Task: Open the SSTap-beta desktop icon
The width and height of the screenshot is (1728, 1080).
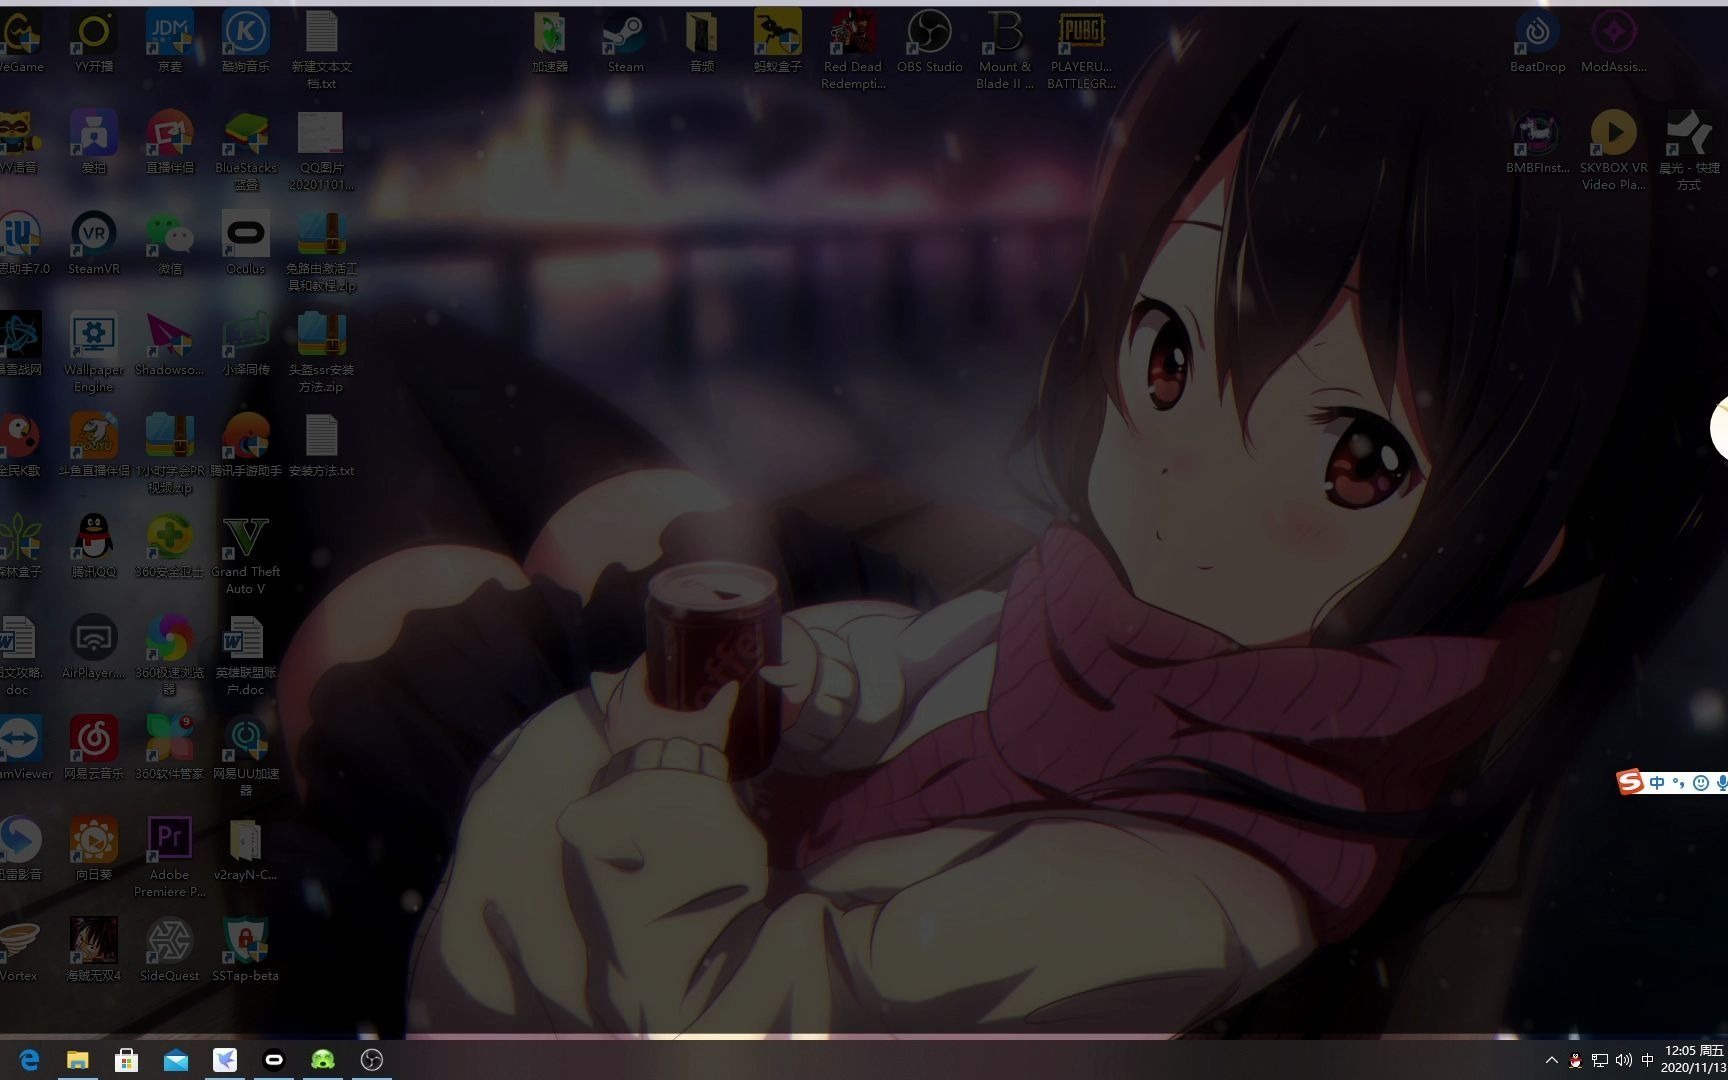Action: [246, 951]
